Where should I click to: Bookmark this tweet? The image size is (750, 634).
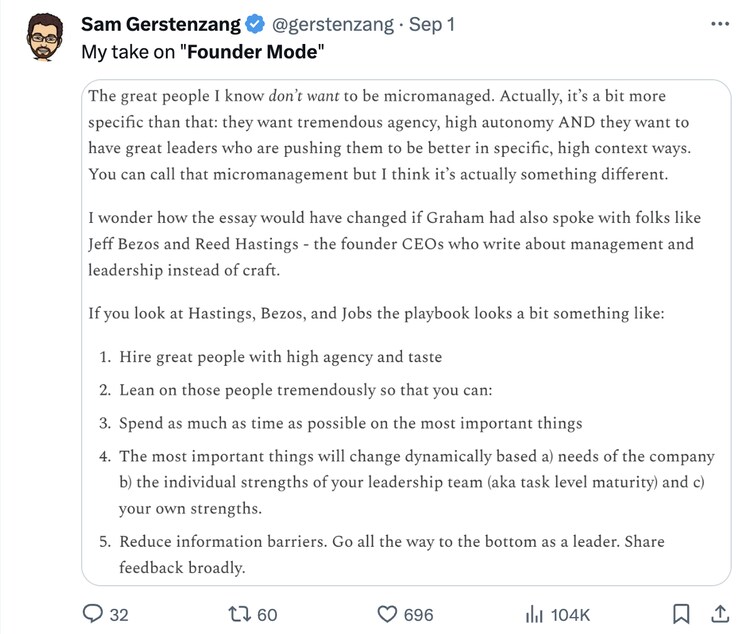681,614
